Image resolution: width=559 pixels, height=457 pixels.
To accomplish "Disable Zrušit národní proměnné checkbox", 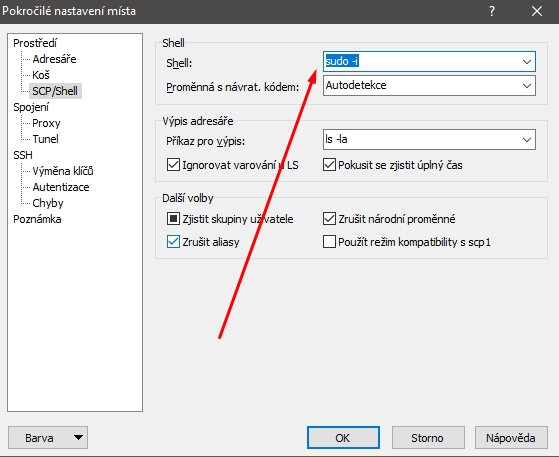I will point(329,219).
